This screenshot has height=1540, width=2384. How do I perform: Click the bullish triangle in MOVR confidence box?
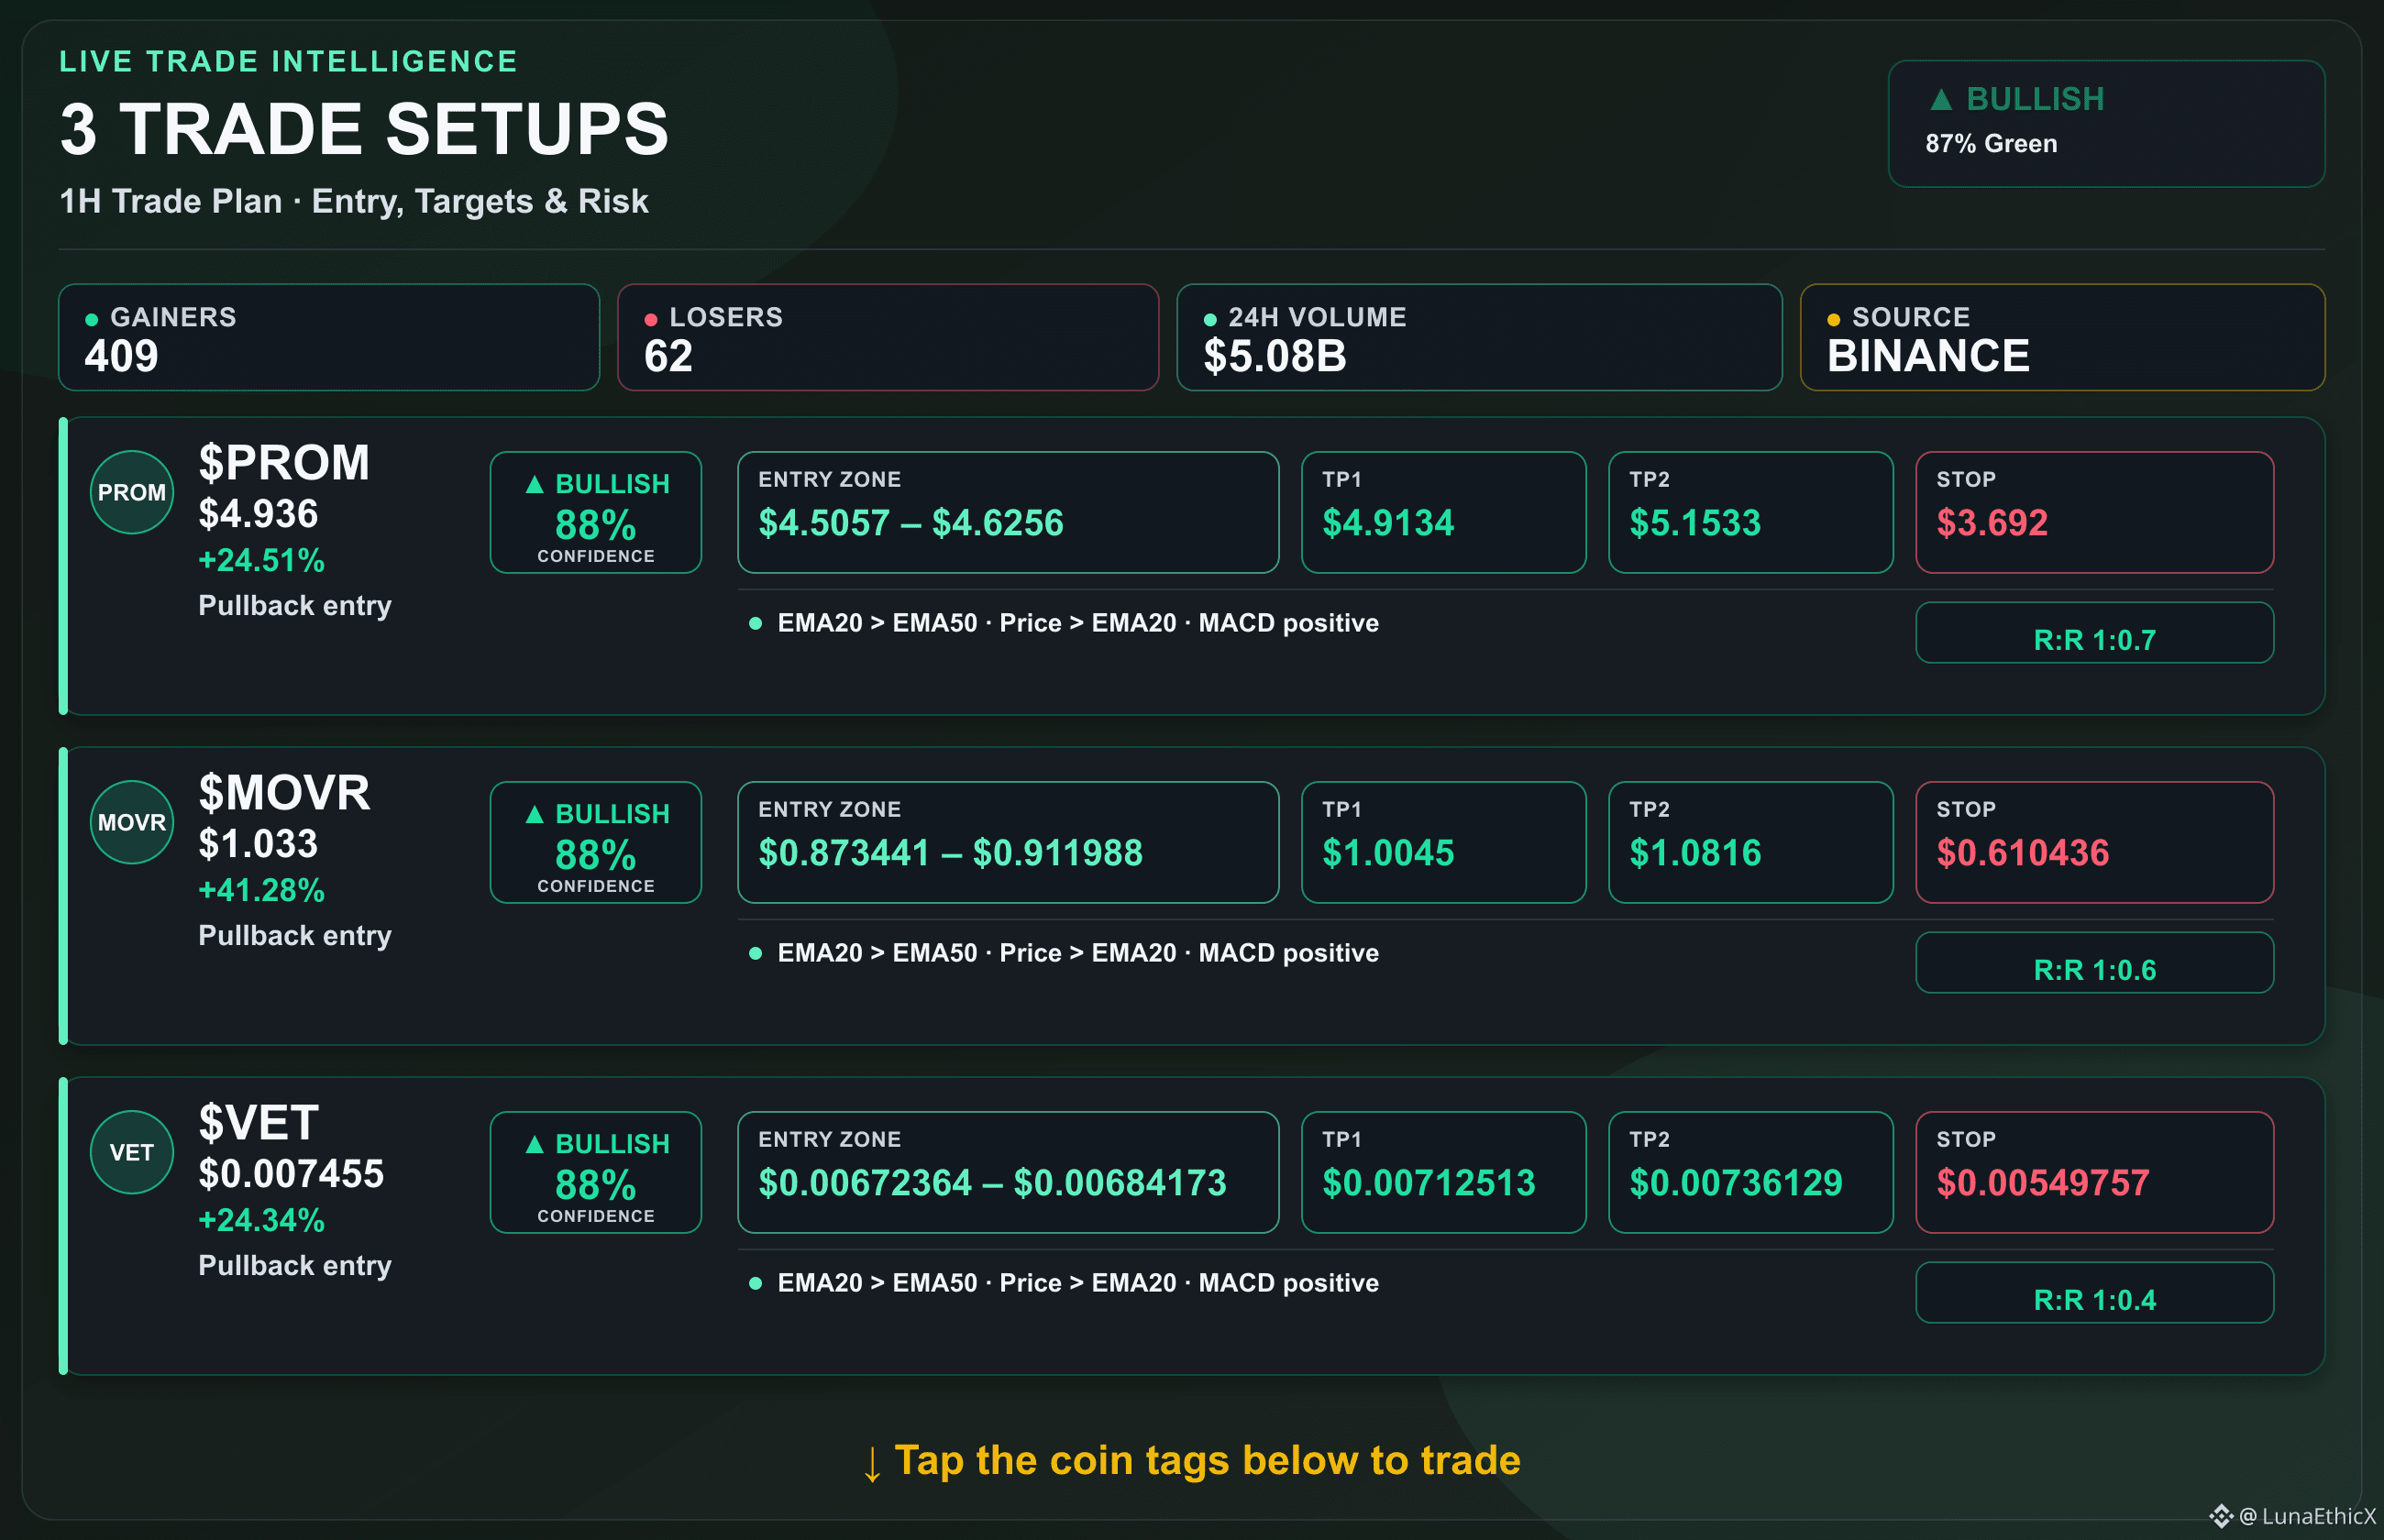pos(535,814)
